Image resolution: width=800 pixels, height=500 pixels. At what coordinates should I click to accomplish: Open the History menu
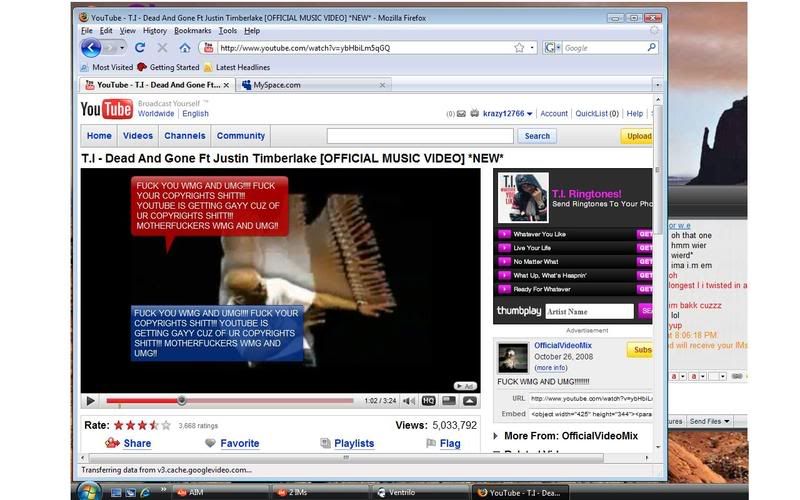[x=155, y=31]
